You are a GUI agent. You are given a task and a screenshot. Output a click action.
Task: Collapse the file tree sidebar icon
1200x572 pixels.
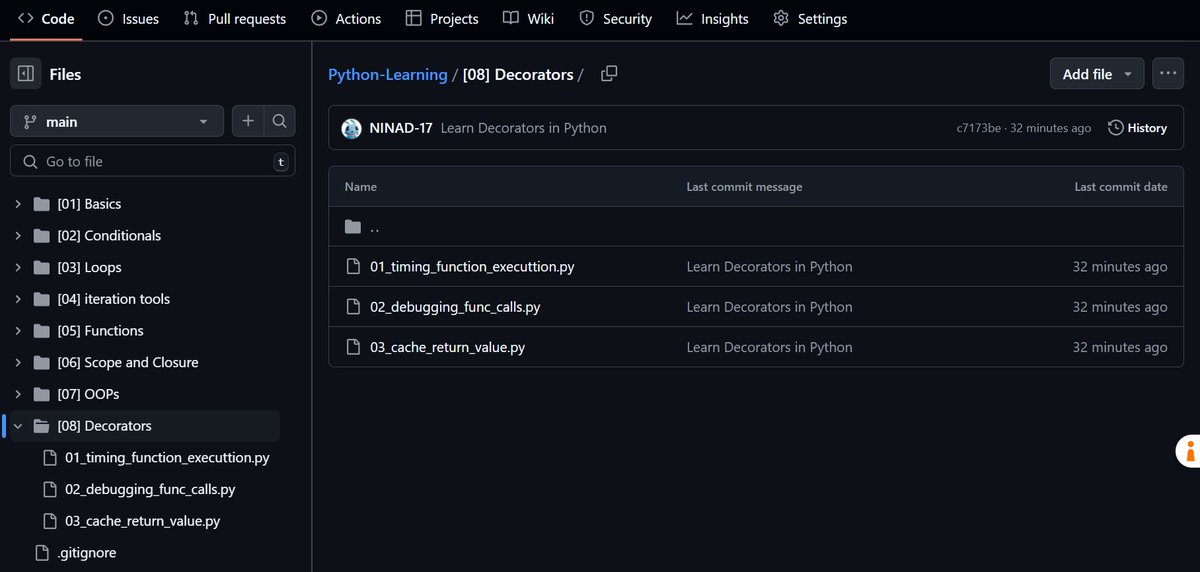point(26,74)
